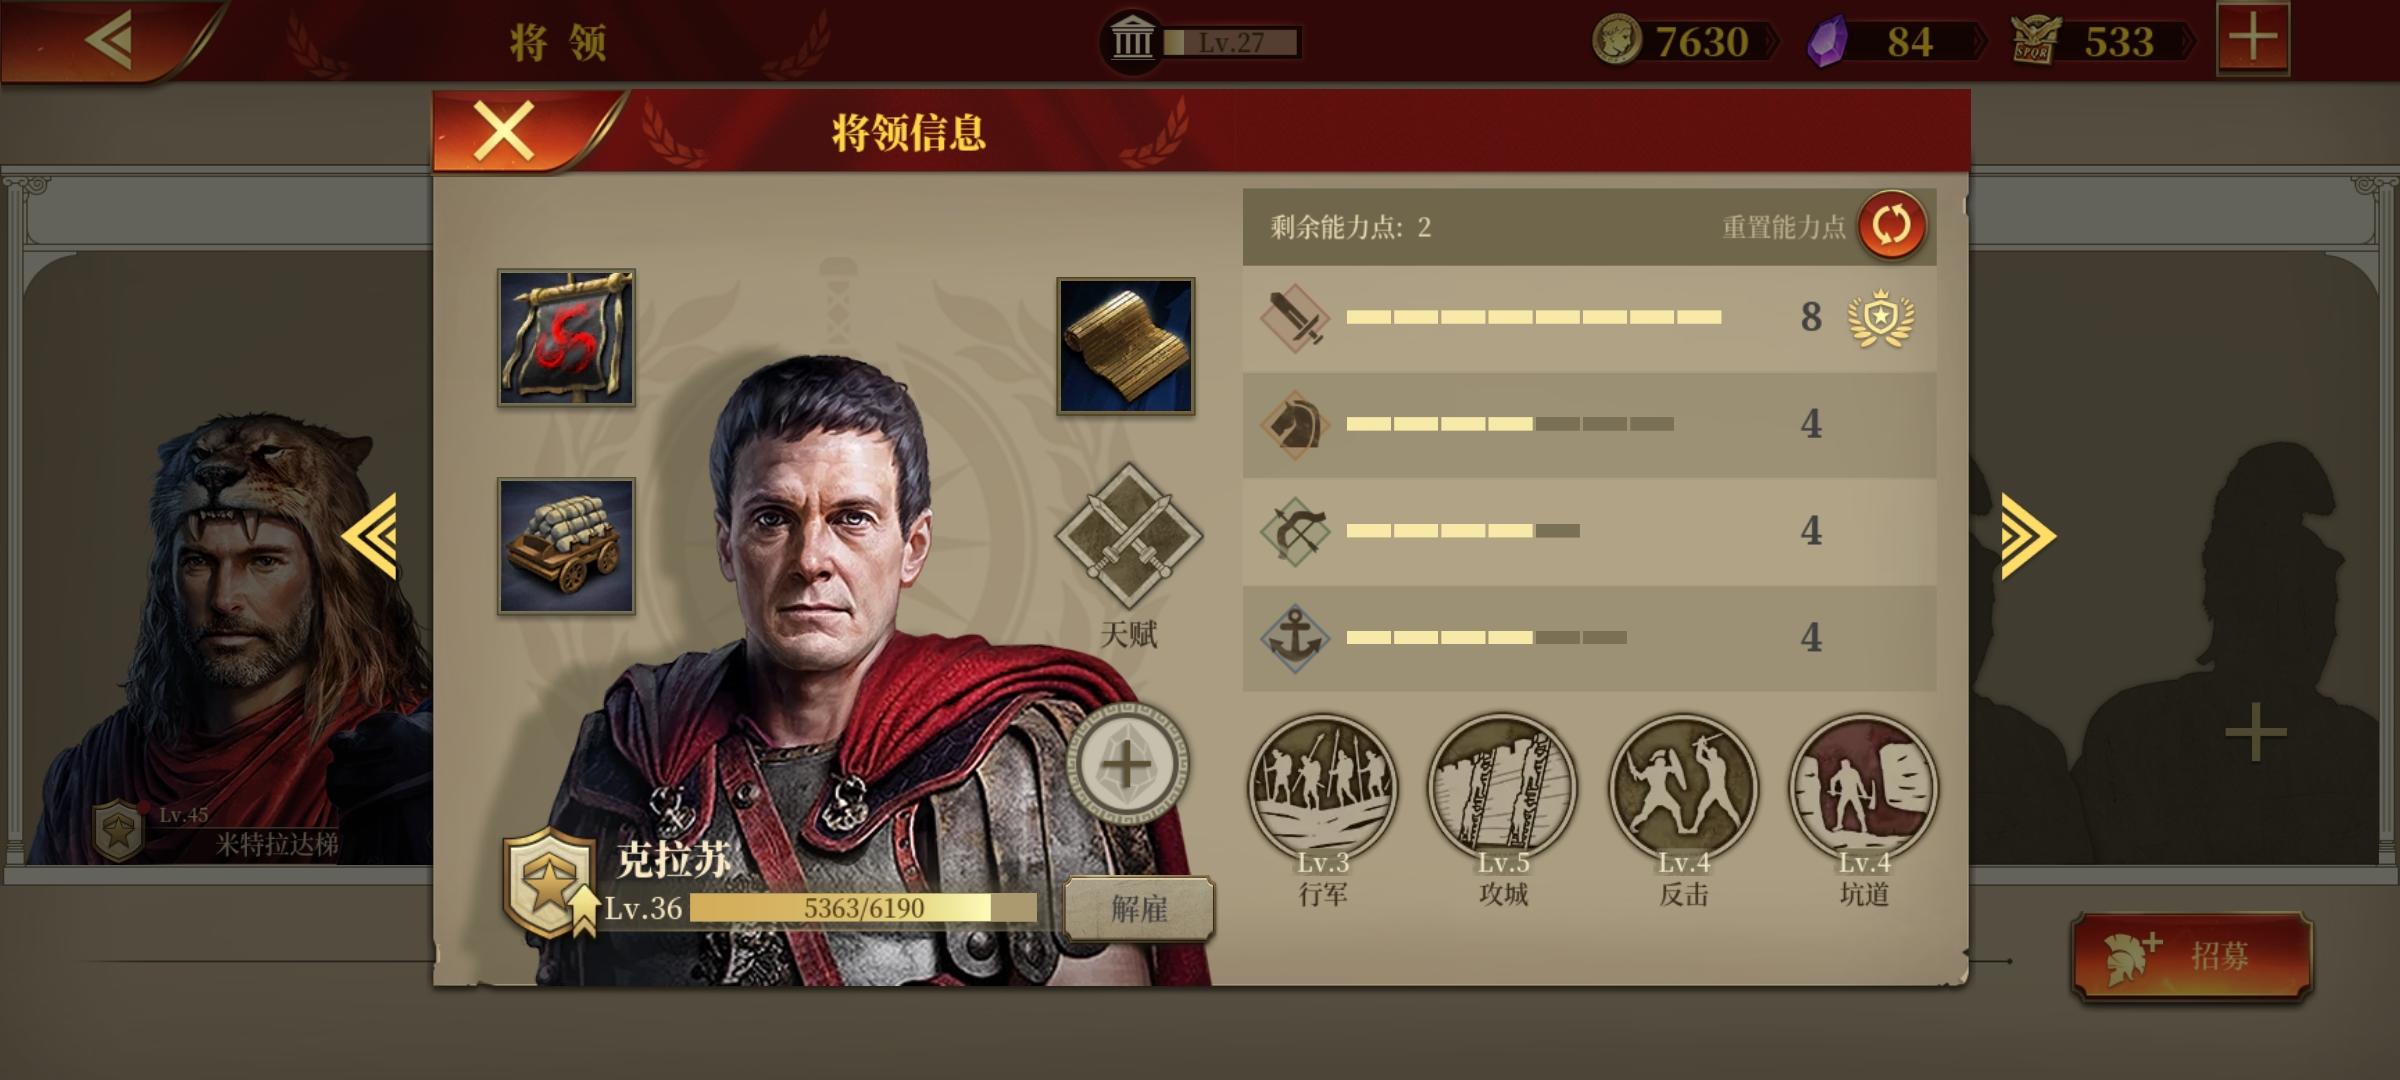Click the navy anchor ability row
This screenshot has height=1080, width=2400.
point(1590,638)
